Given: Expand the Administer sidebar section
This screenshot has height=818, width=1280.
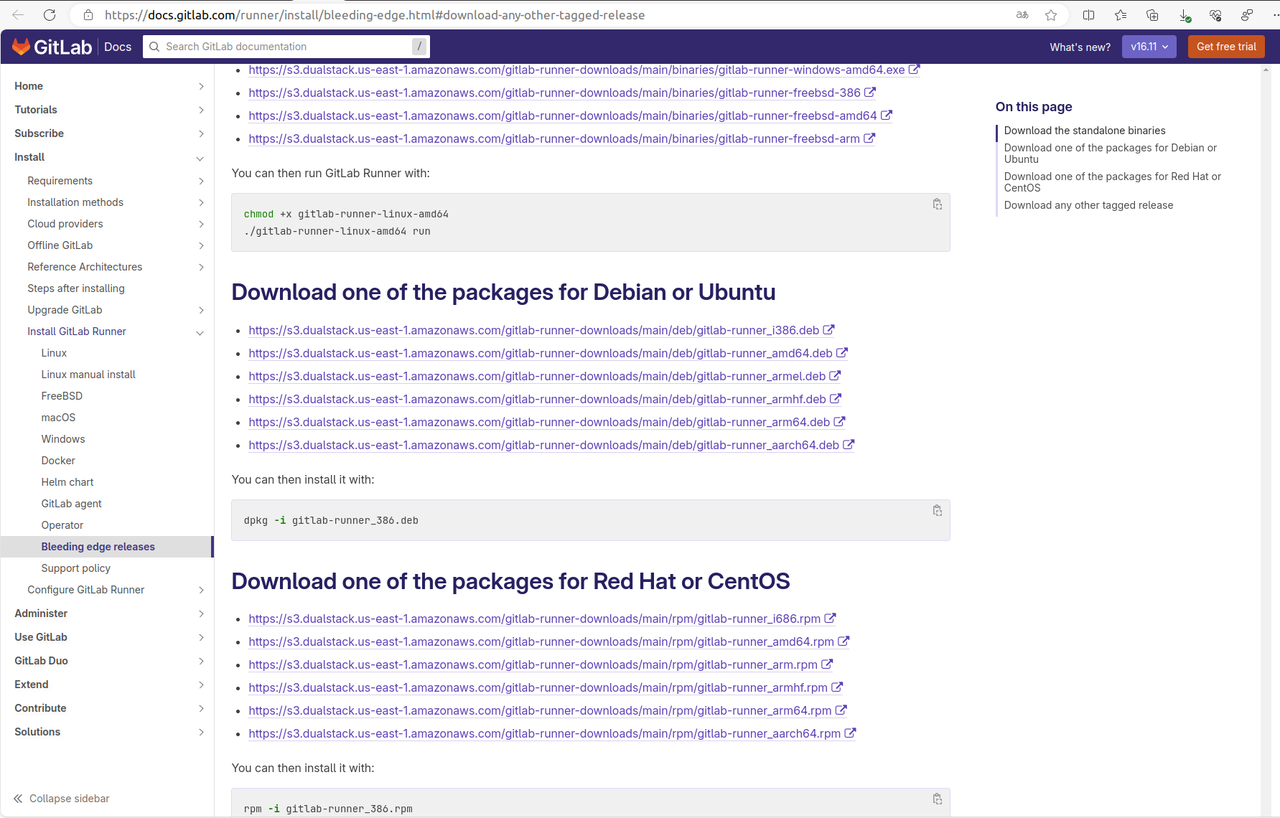Looking at the screenshot, I should pos(201,614).
